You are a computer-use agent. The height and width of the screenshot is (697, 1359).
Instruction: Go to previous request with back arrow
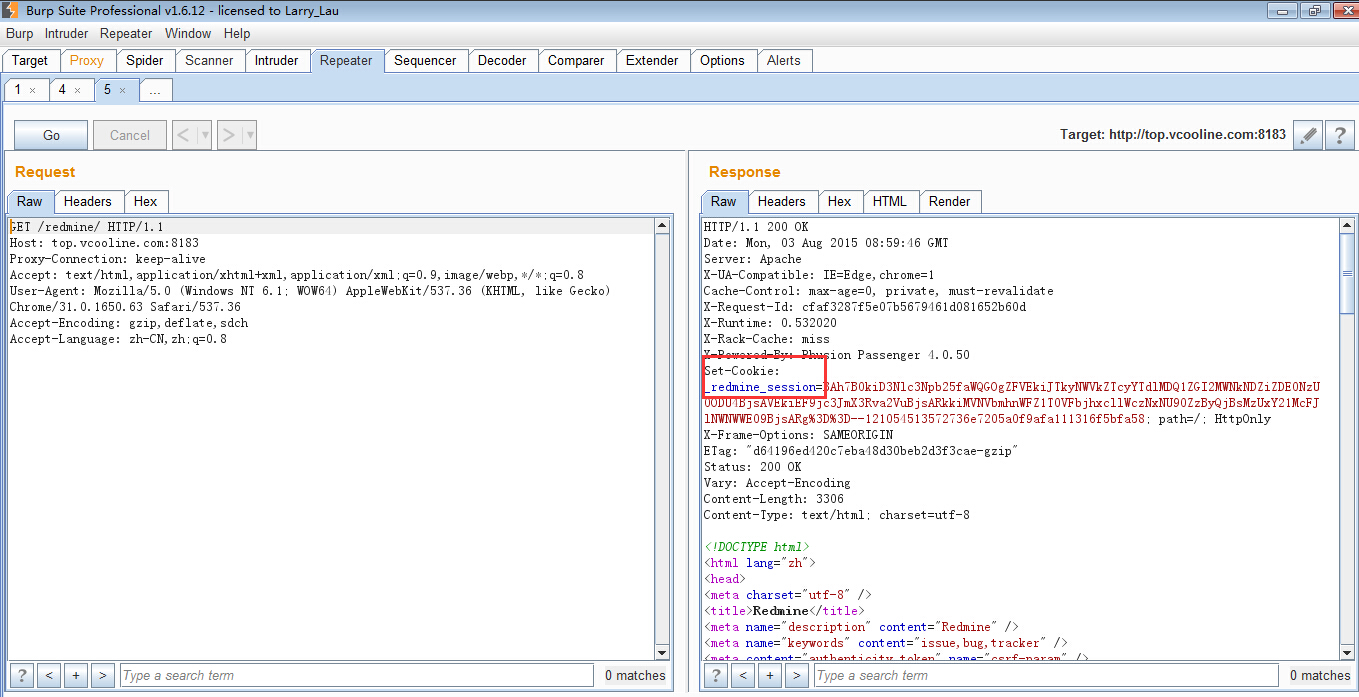(184, 135)
